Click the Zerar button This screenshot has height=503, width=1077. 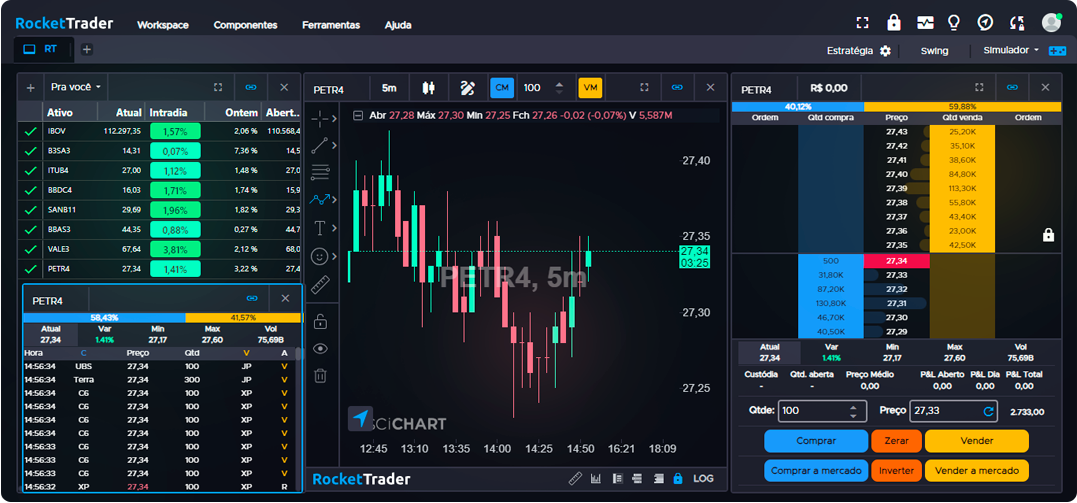pyautogui.click(x=896, y=440)
